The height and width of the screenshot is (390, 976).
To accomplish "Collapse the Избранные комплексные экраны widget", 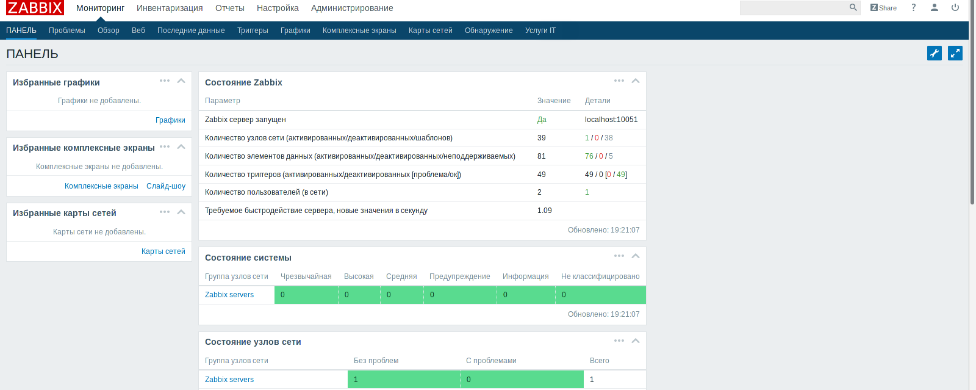I will [x=181, y=147].
